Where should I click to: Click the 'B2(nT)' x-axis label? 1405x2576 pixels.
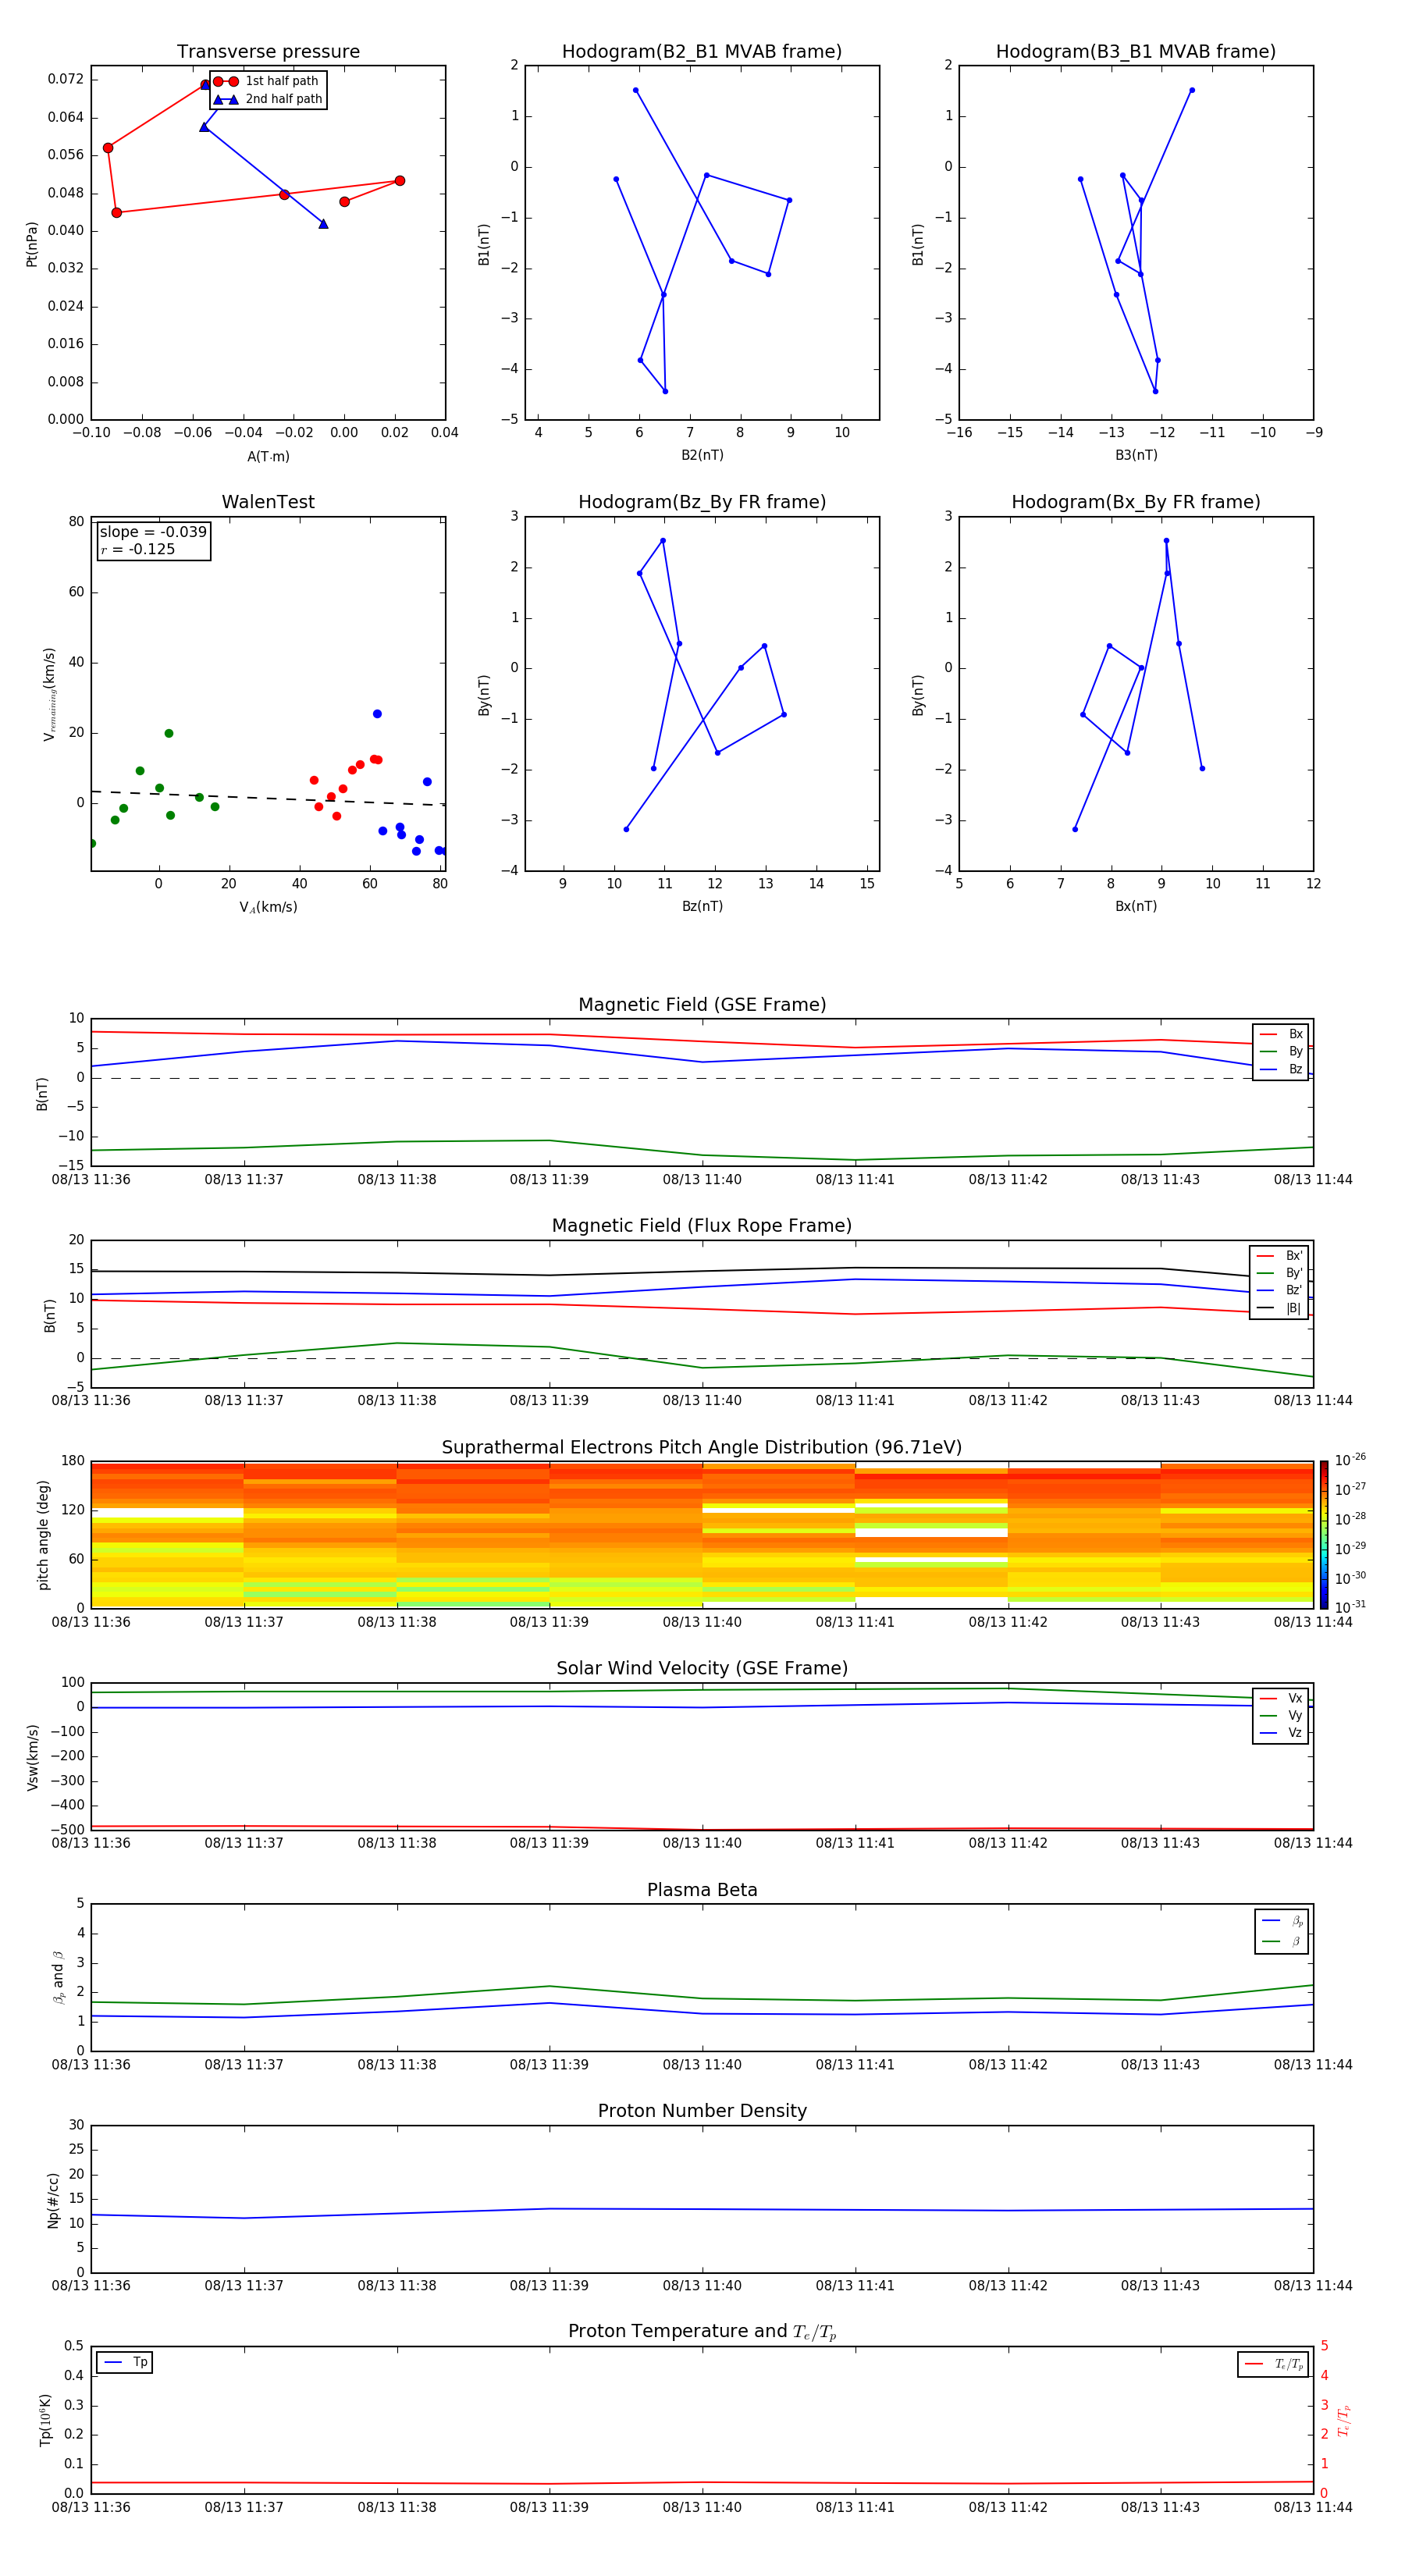[702, 455]
